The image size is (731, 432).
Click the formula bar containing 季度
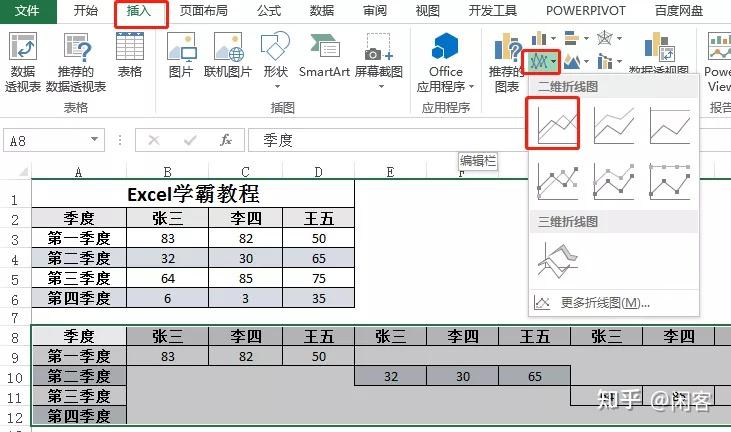387,140
